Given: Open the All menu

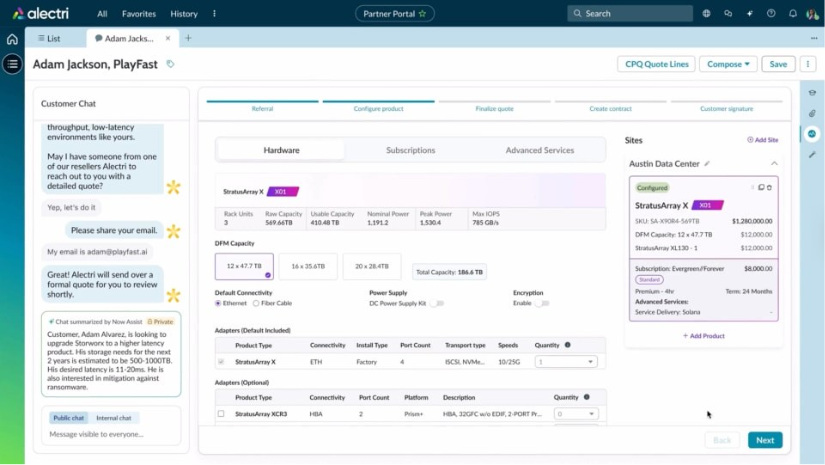Looking at the screenshot, I should click(102, 14).
